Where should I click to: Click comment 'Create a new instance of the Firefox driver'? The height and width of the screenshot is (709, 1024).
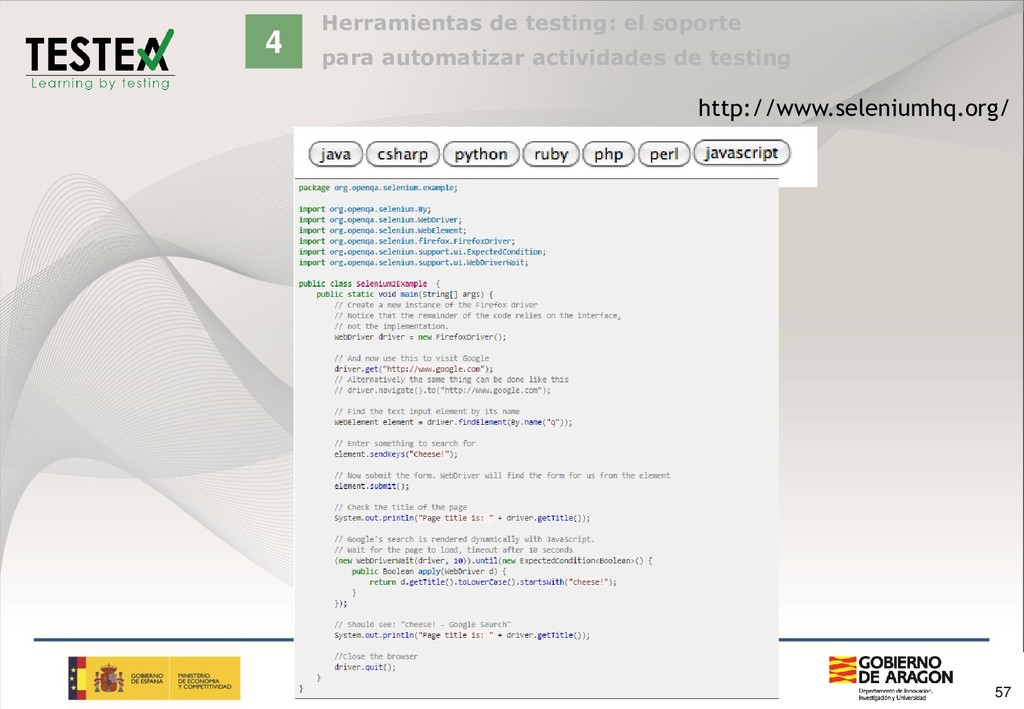(x=436, y=306)
